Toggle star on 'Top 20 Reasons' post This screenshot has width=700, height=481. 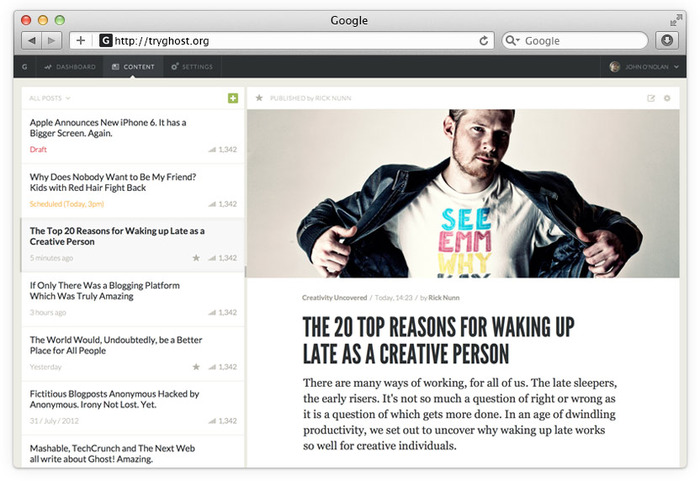[196, 258]
